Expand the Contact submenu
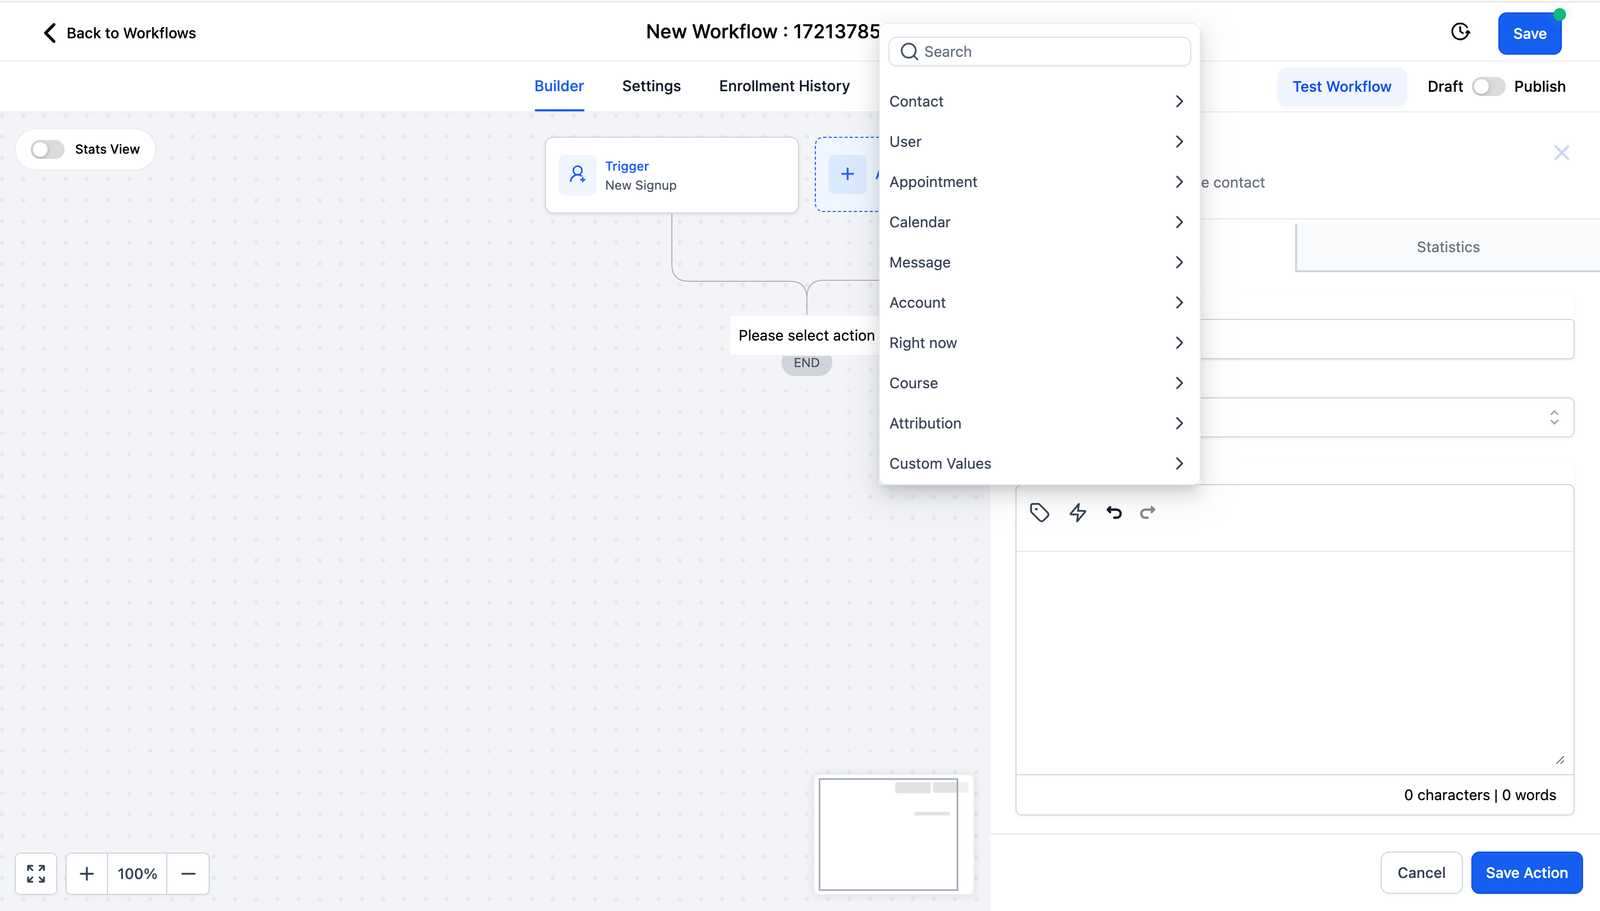This screenshot has height=911, width=1600. (1037, 102)
